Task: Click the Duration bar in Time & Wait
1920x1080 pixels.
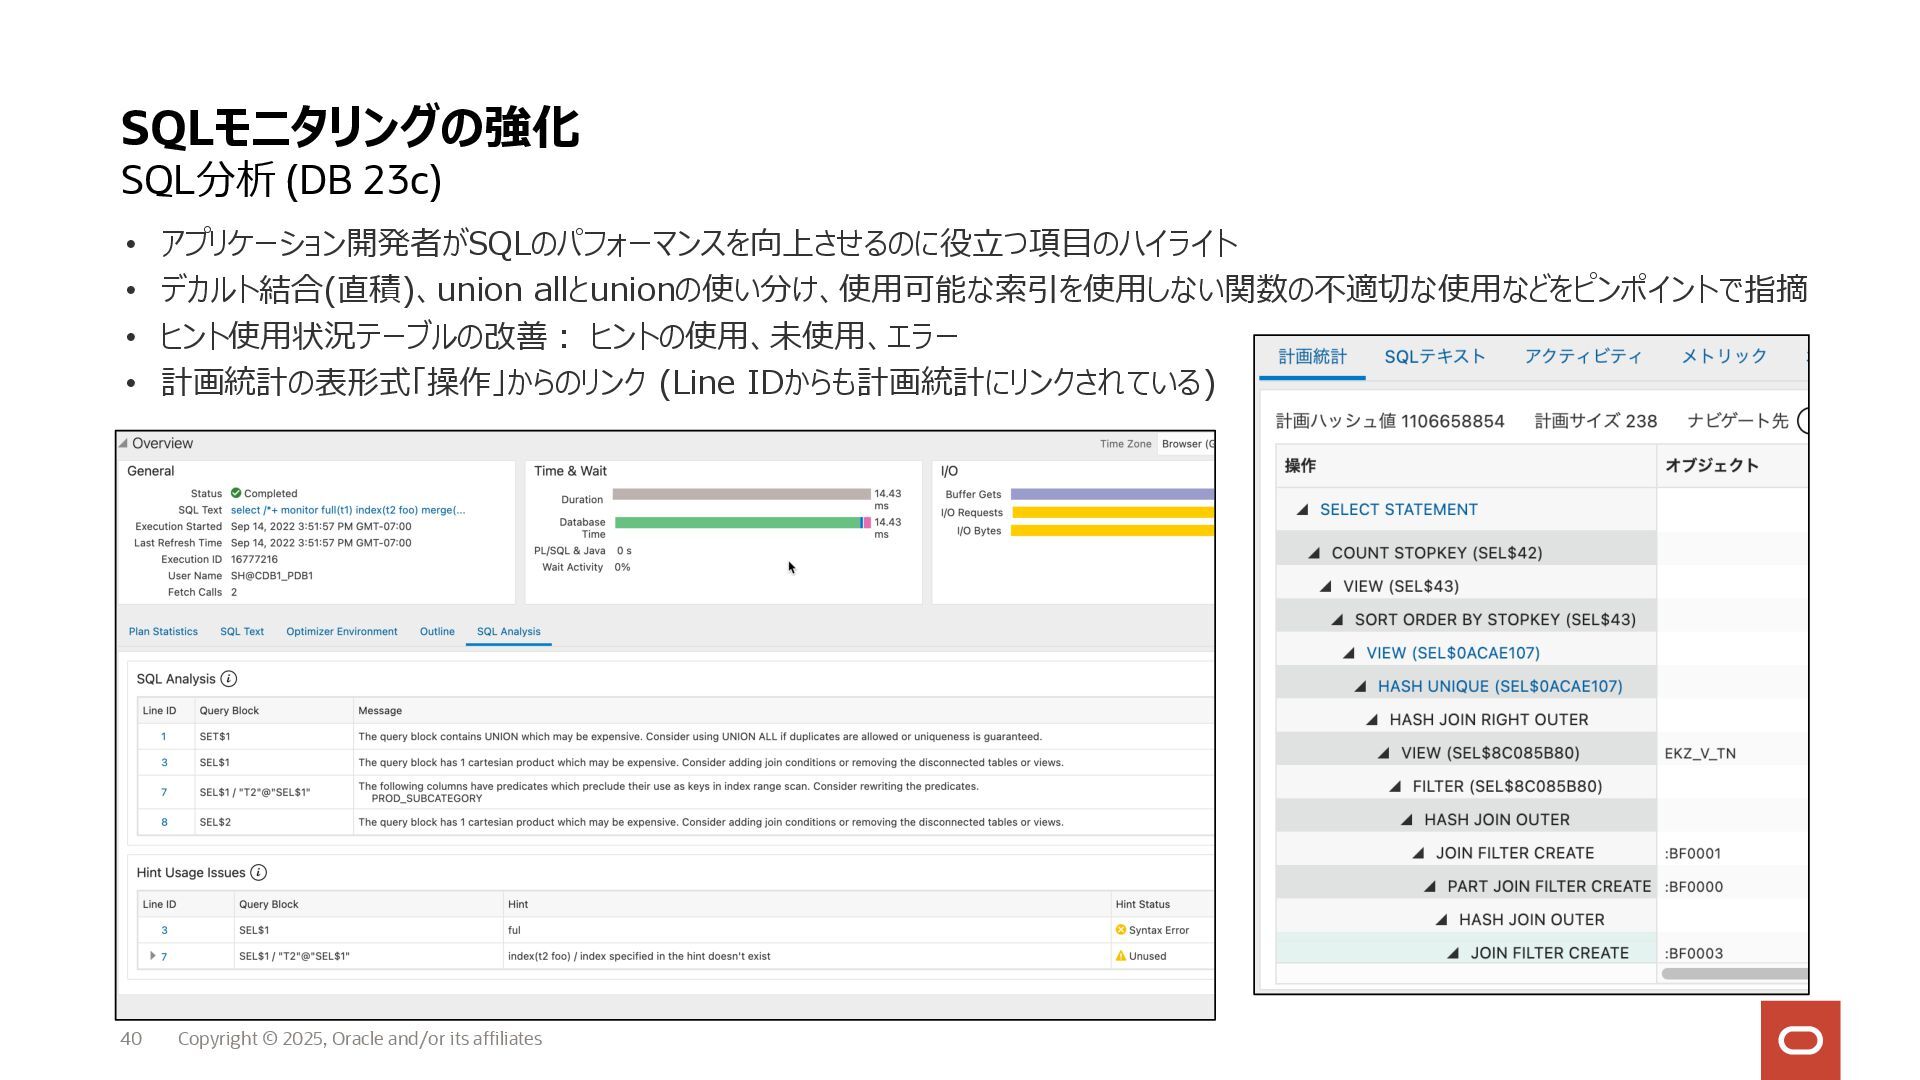Action: [741, 494]
